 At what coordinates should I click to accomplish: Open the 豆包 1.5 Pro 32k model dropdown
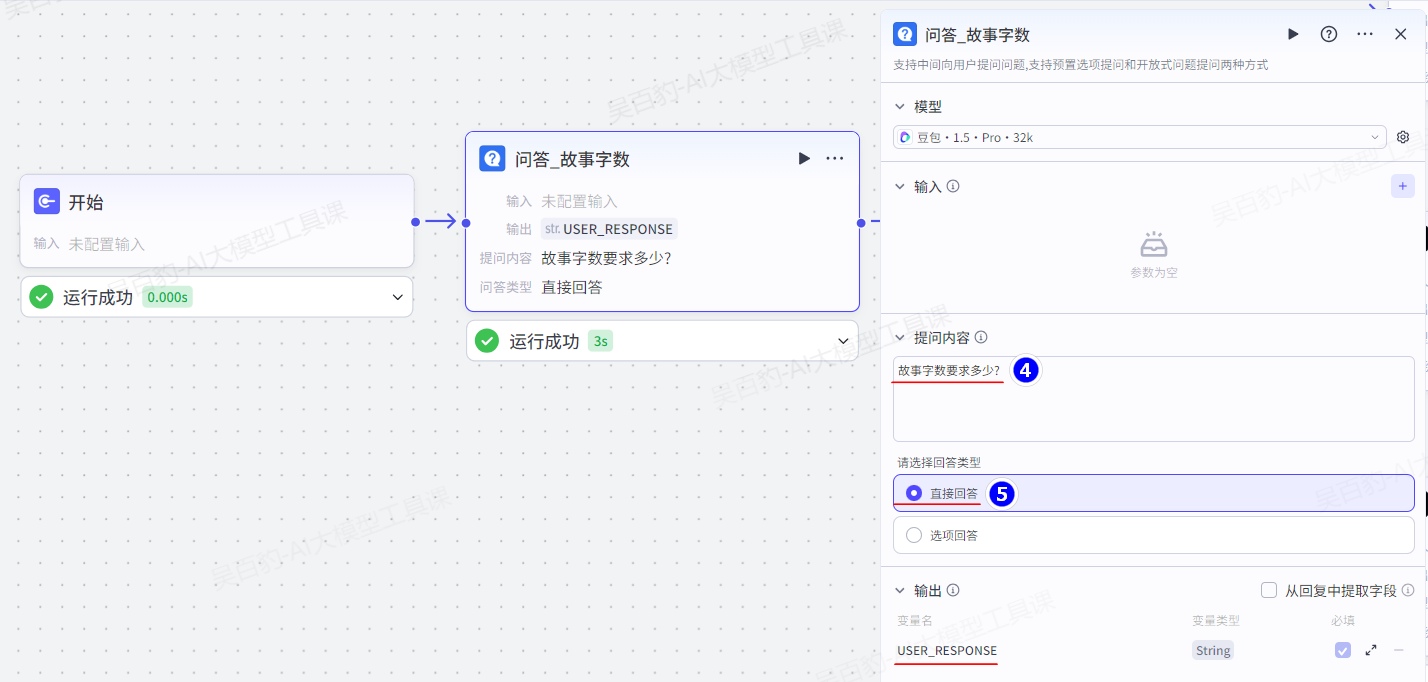(1139, 137)
